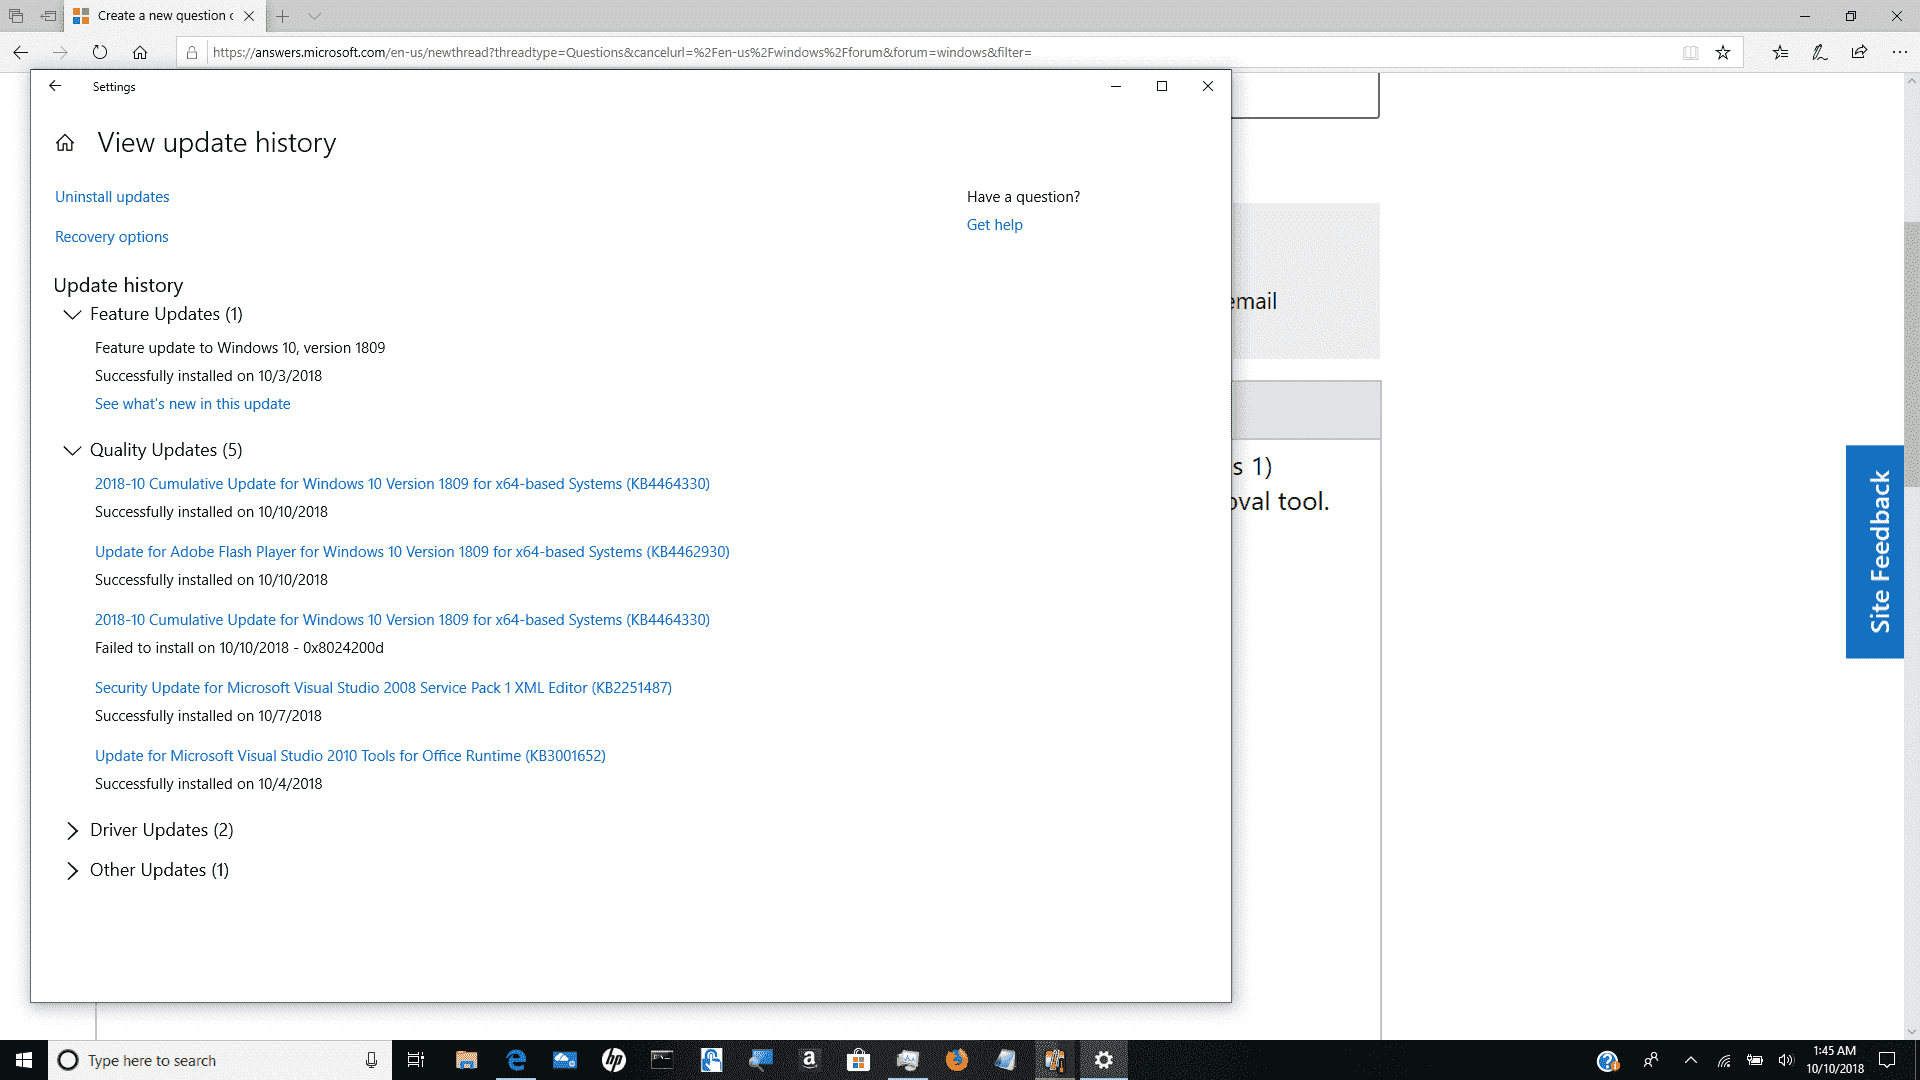
Task: Open the Microsoft Store from the taskbar
Action: pos(858,1060)
